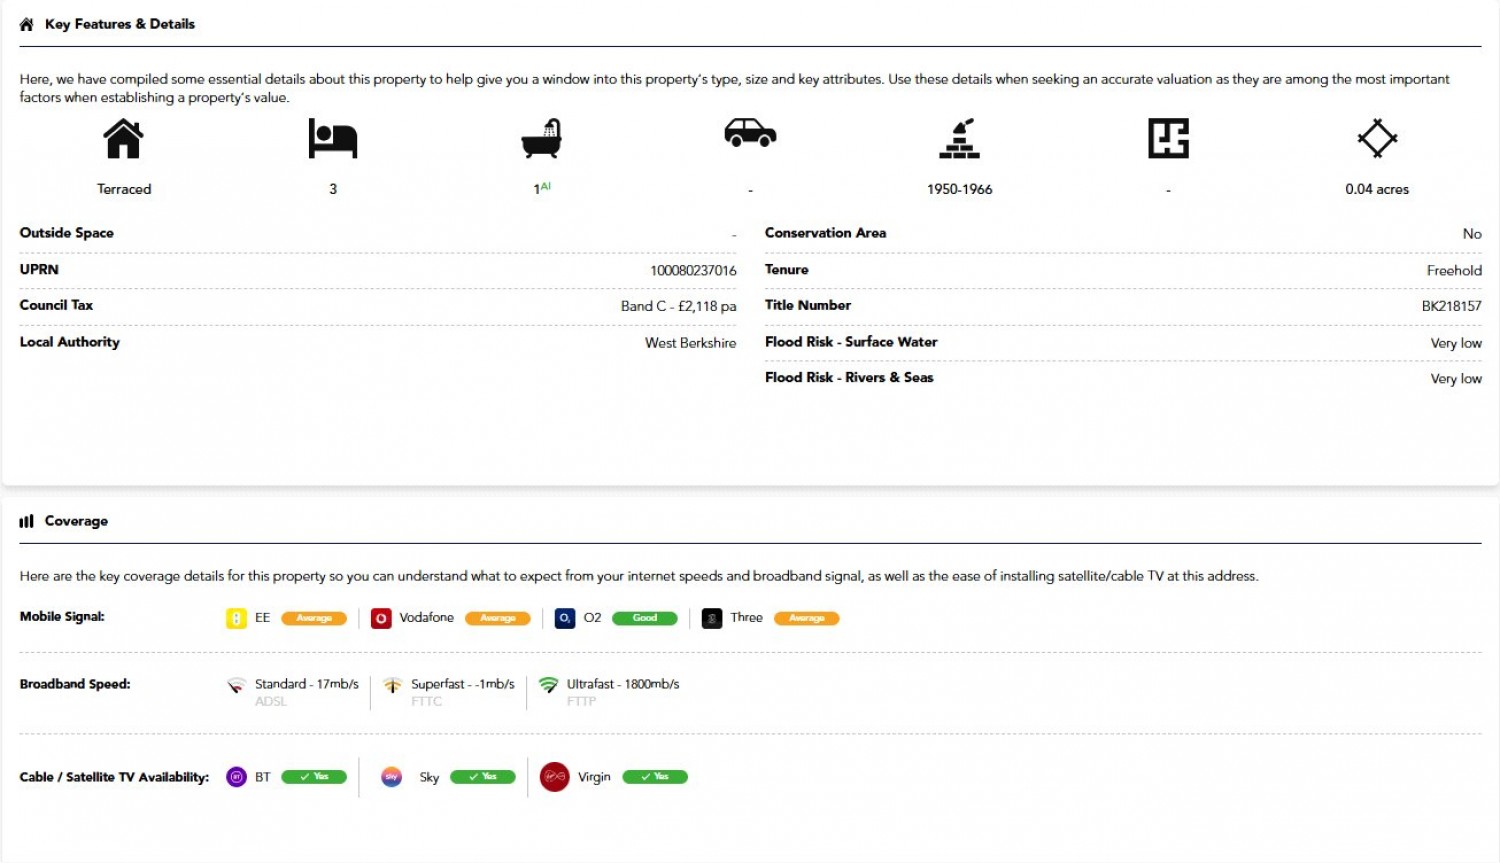Click the floor plan icon
Viewport: 1500px width, 863px height.
[1168, 139]
